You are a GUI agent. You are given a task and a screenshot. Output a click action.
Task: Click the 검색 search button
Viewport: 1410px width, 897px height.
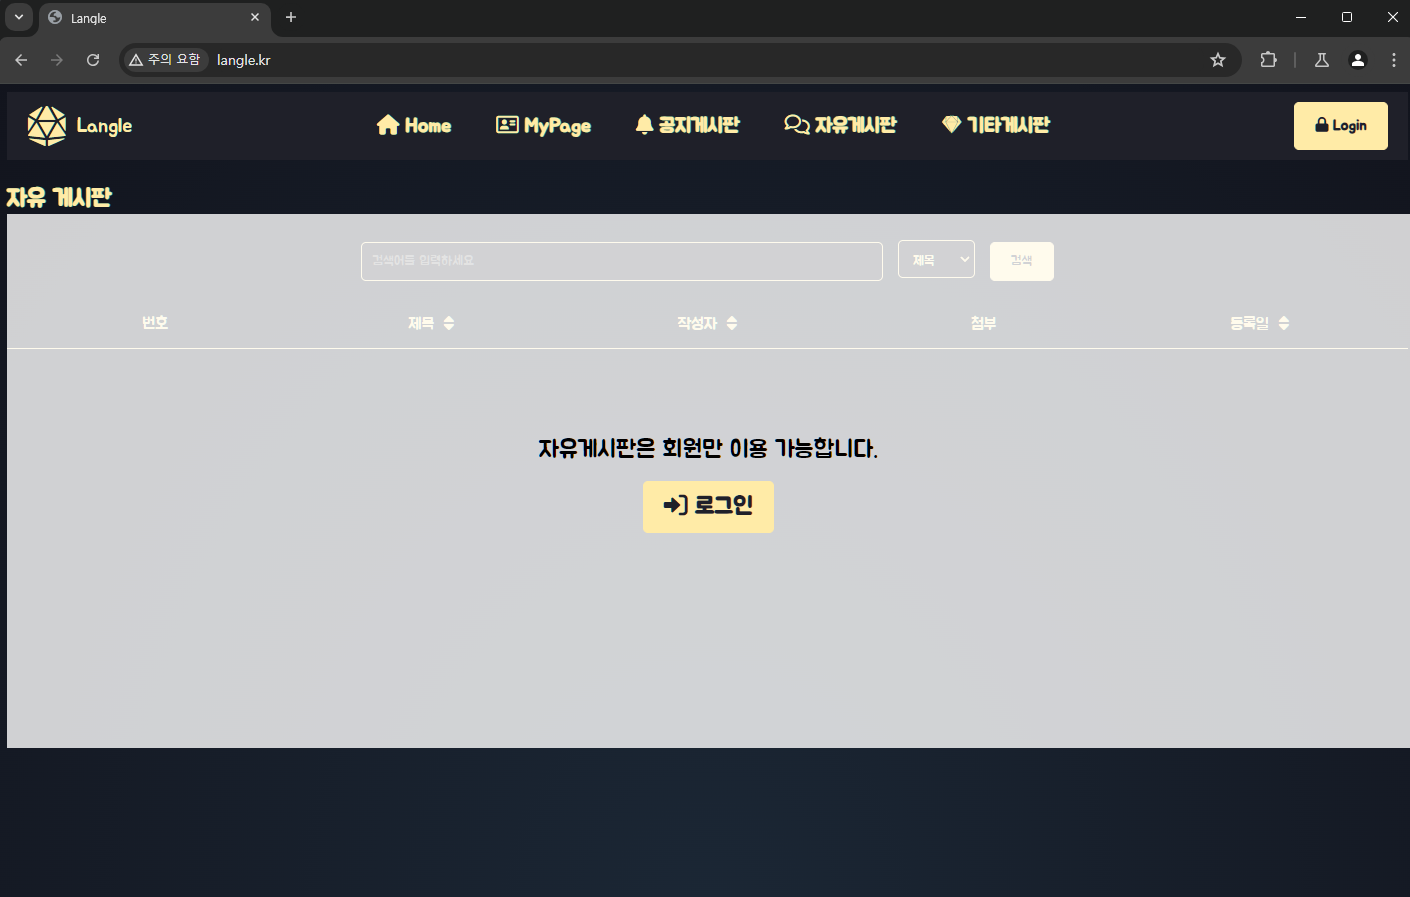1021,260
